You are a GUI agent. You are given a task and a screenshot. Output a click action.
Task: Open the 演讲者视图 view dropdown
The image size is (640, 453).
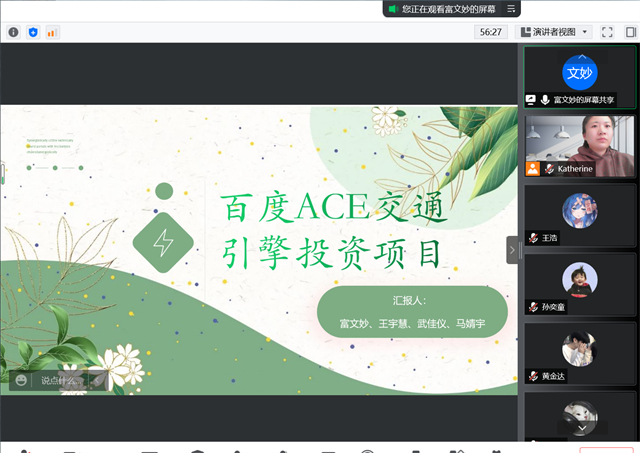pos(555,32)
